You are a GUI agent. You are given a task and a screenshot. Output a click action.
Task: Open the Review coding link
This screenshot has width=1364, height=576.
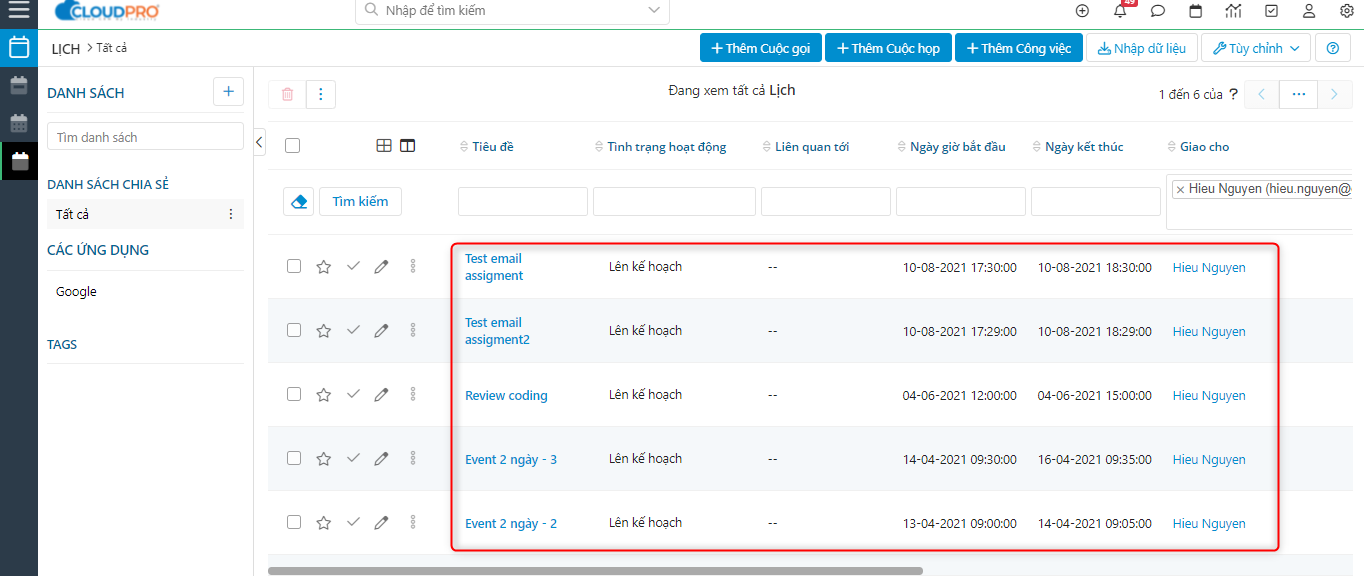click(506, 396)
